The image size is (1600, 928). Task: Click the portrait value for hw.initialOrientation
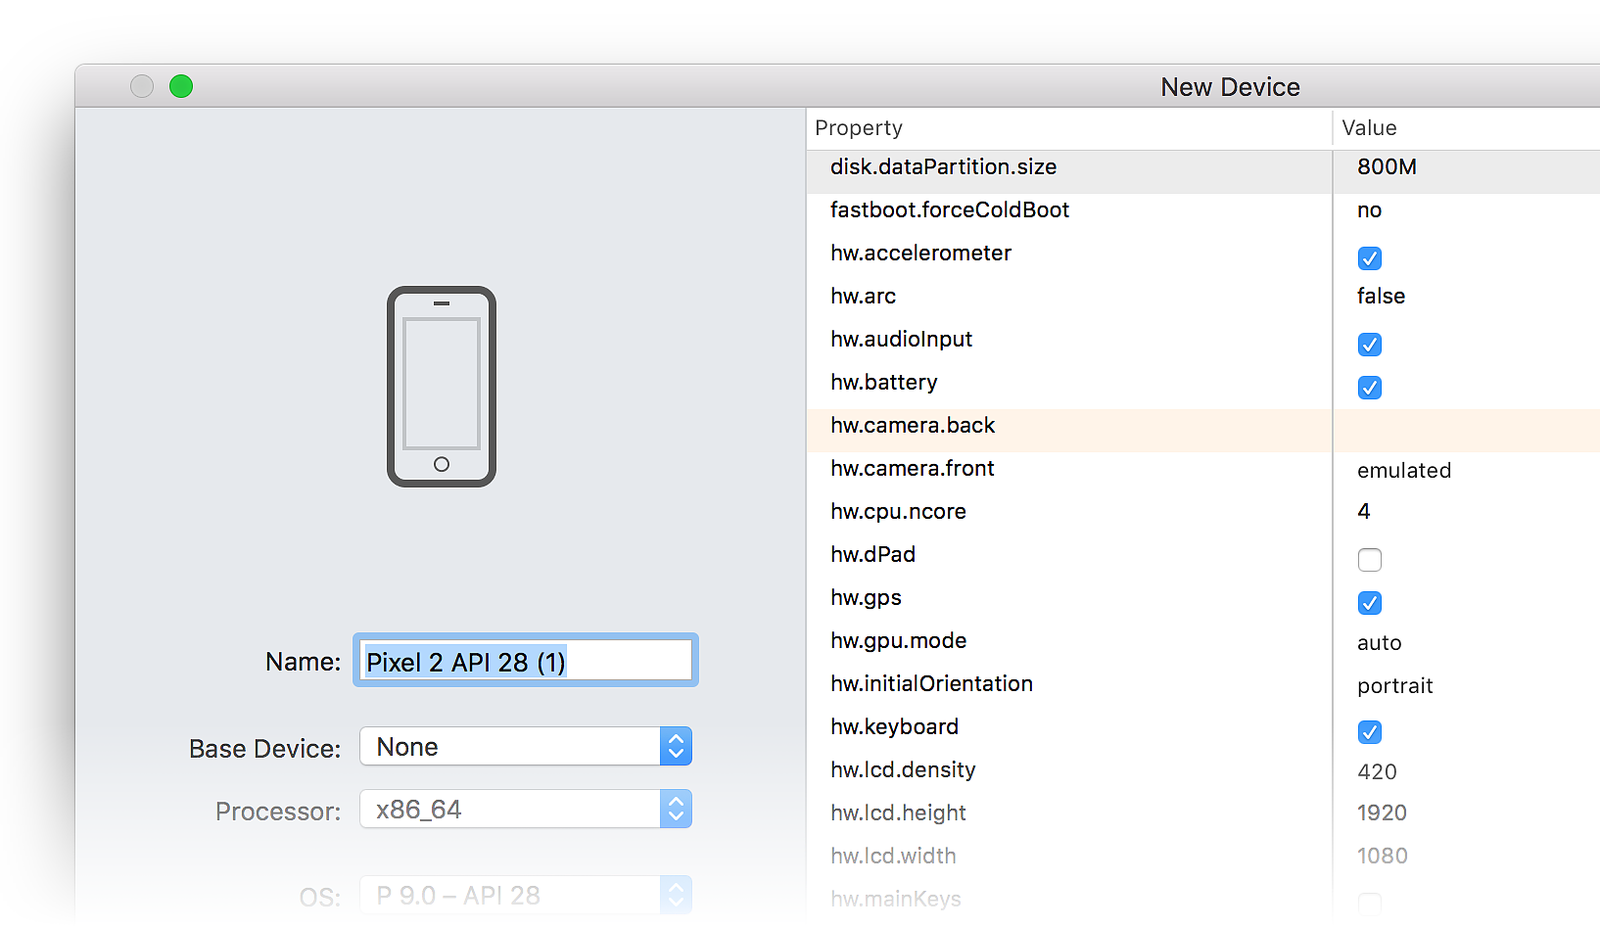pyautogui.click(x=1395, y=686)
